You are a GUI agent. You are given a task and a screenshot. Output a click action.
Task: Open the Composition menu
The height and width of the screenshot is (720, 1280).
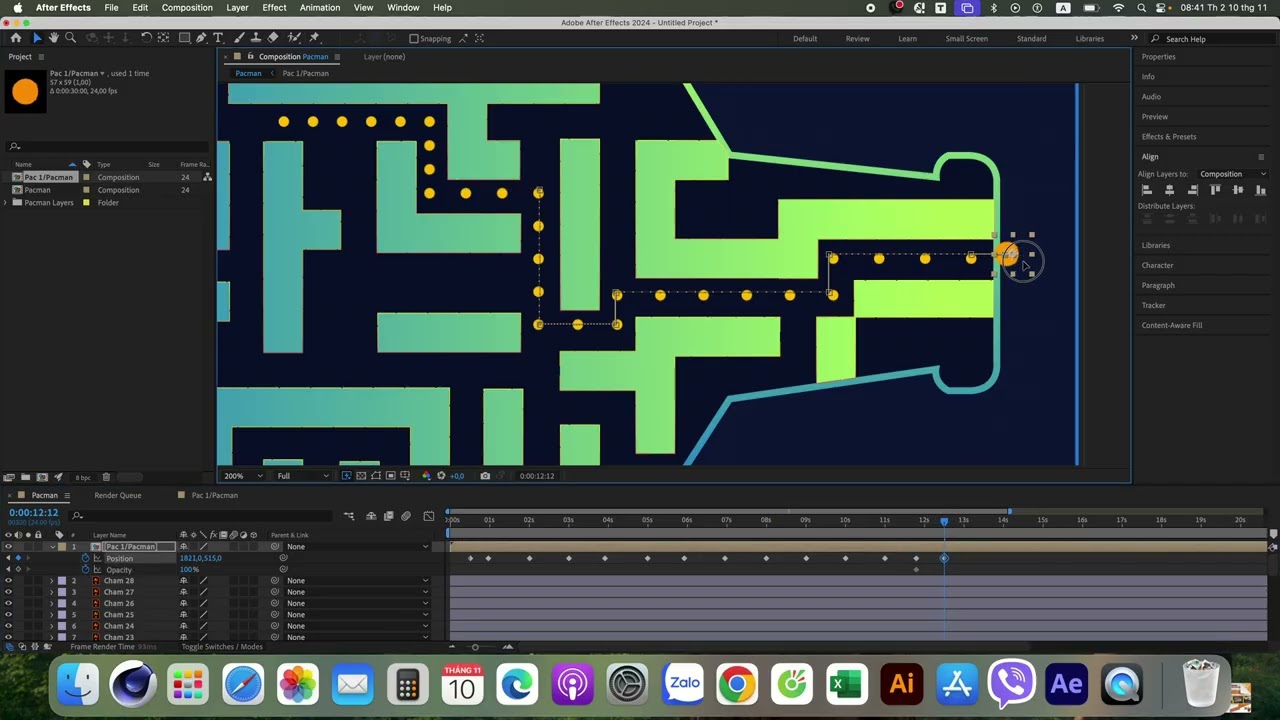187,8
